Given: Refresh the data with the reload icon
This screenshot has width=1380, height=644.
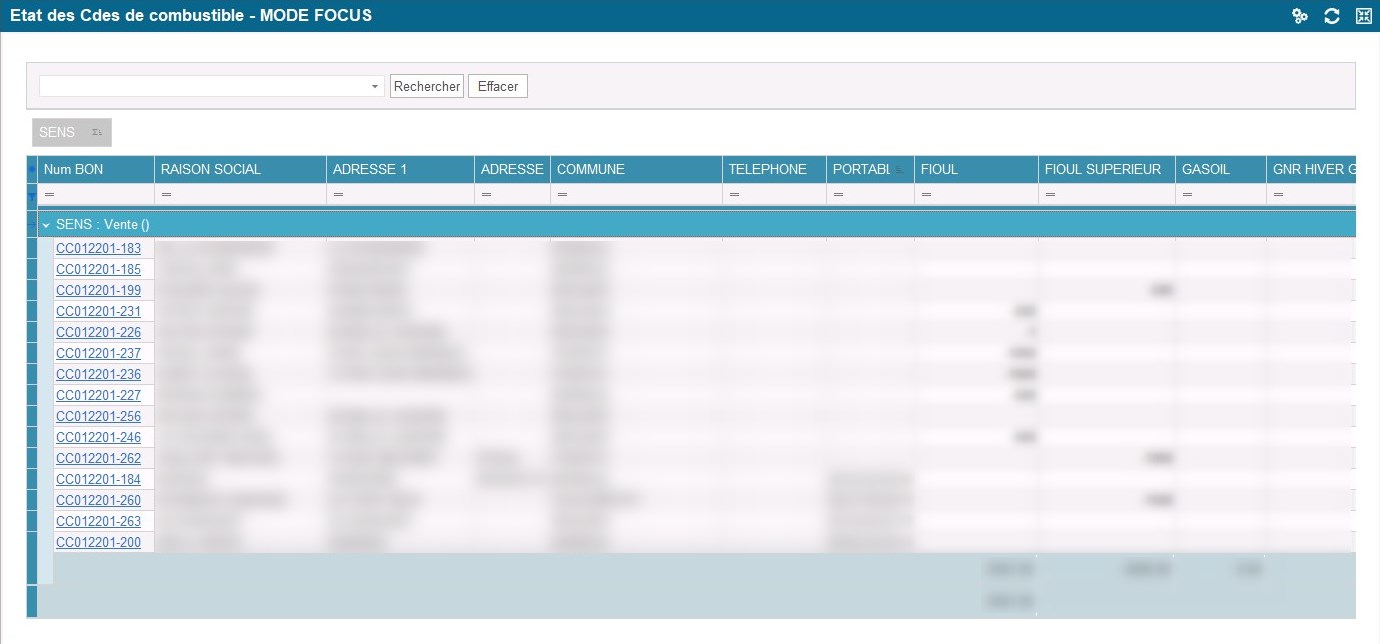Looking at the screenshot, I should click(x=1331, y=15).
